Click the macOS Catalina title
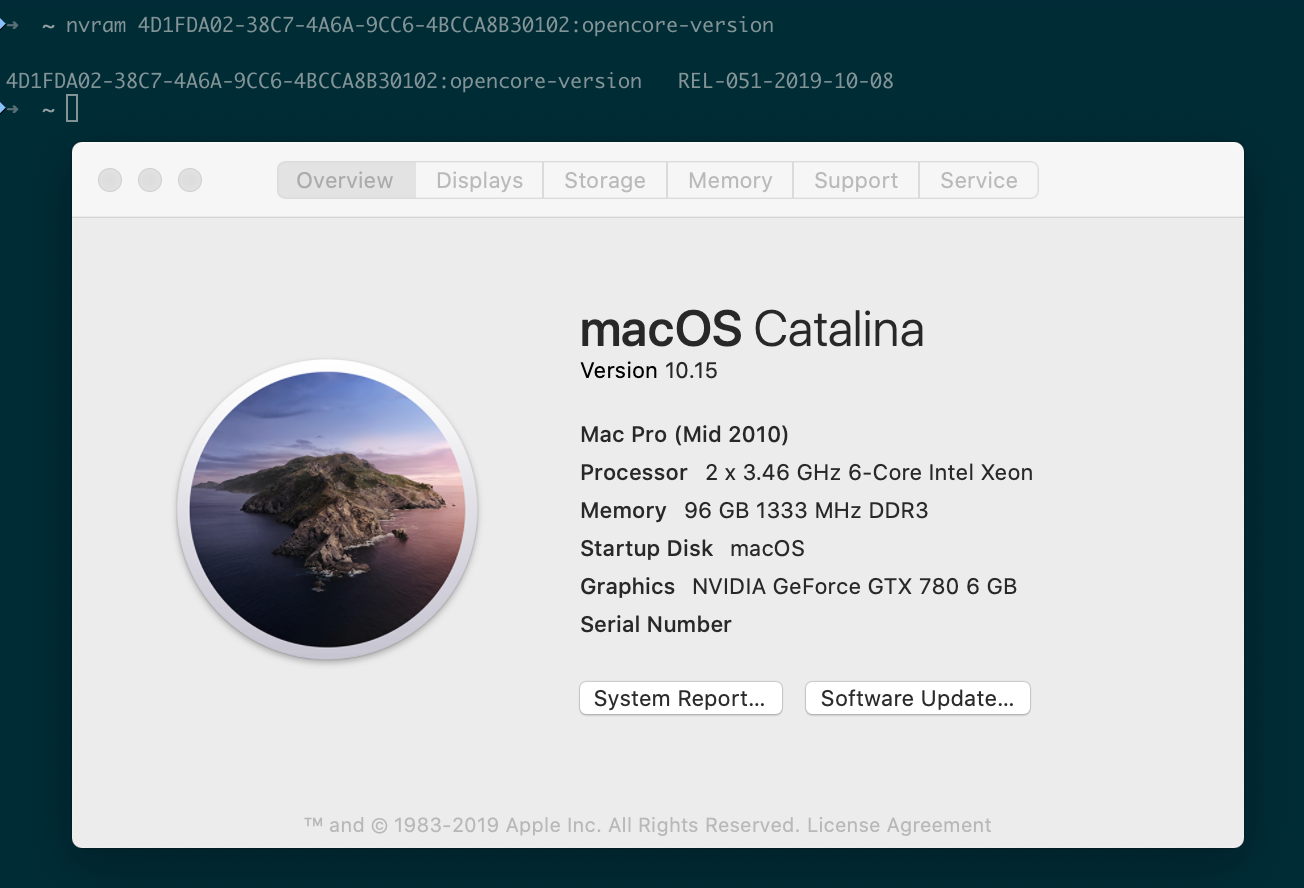The width and height of the screenshot is (1304, 888). tap(751, 330)
